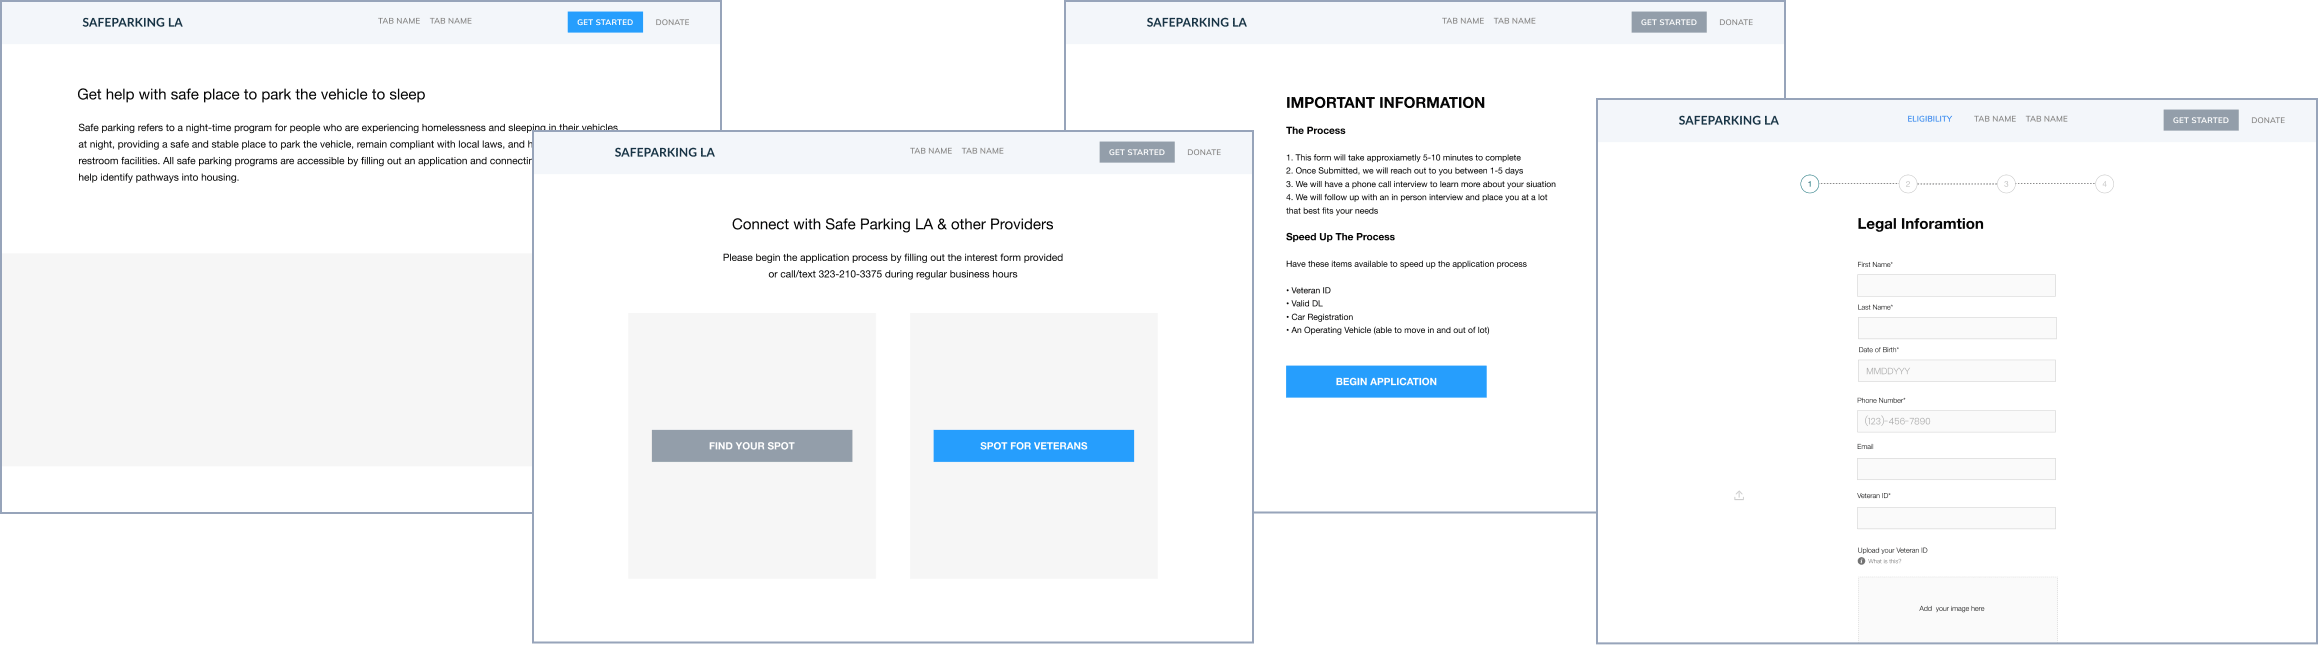Select the Date of Birth MMDDYYY field
The image size is (2318, 645).
(1956, 371)
